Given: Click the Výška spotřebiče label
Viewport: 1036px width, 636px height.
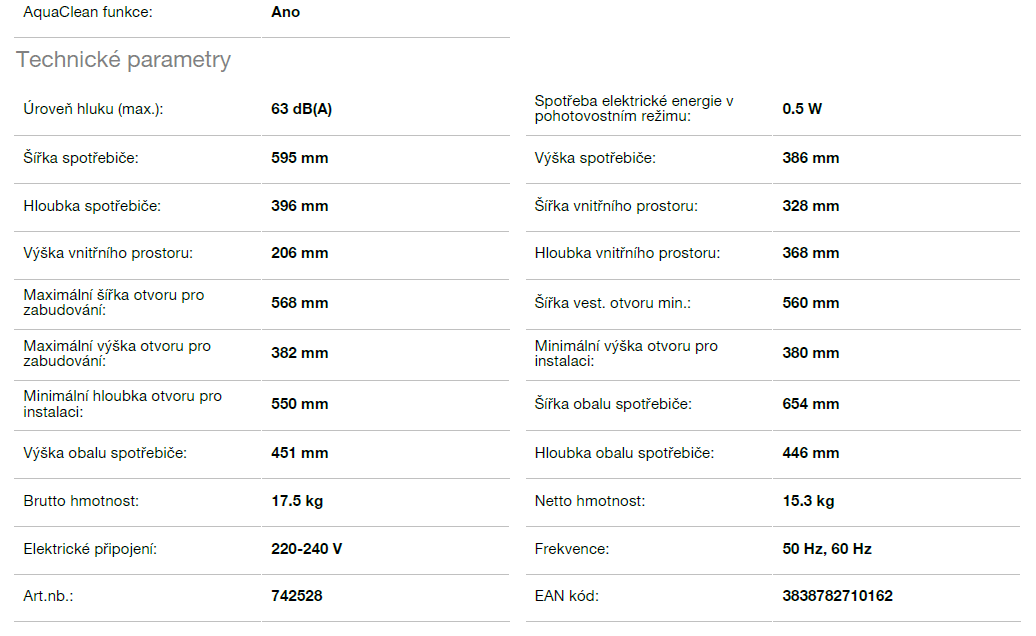Looking at the screenshot, I should click(595, 158).
